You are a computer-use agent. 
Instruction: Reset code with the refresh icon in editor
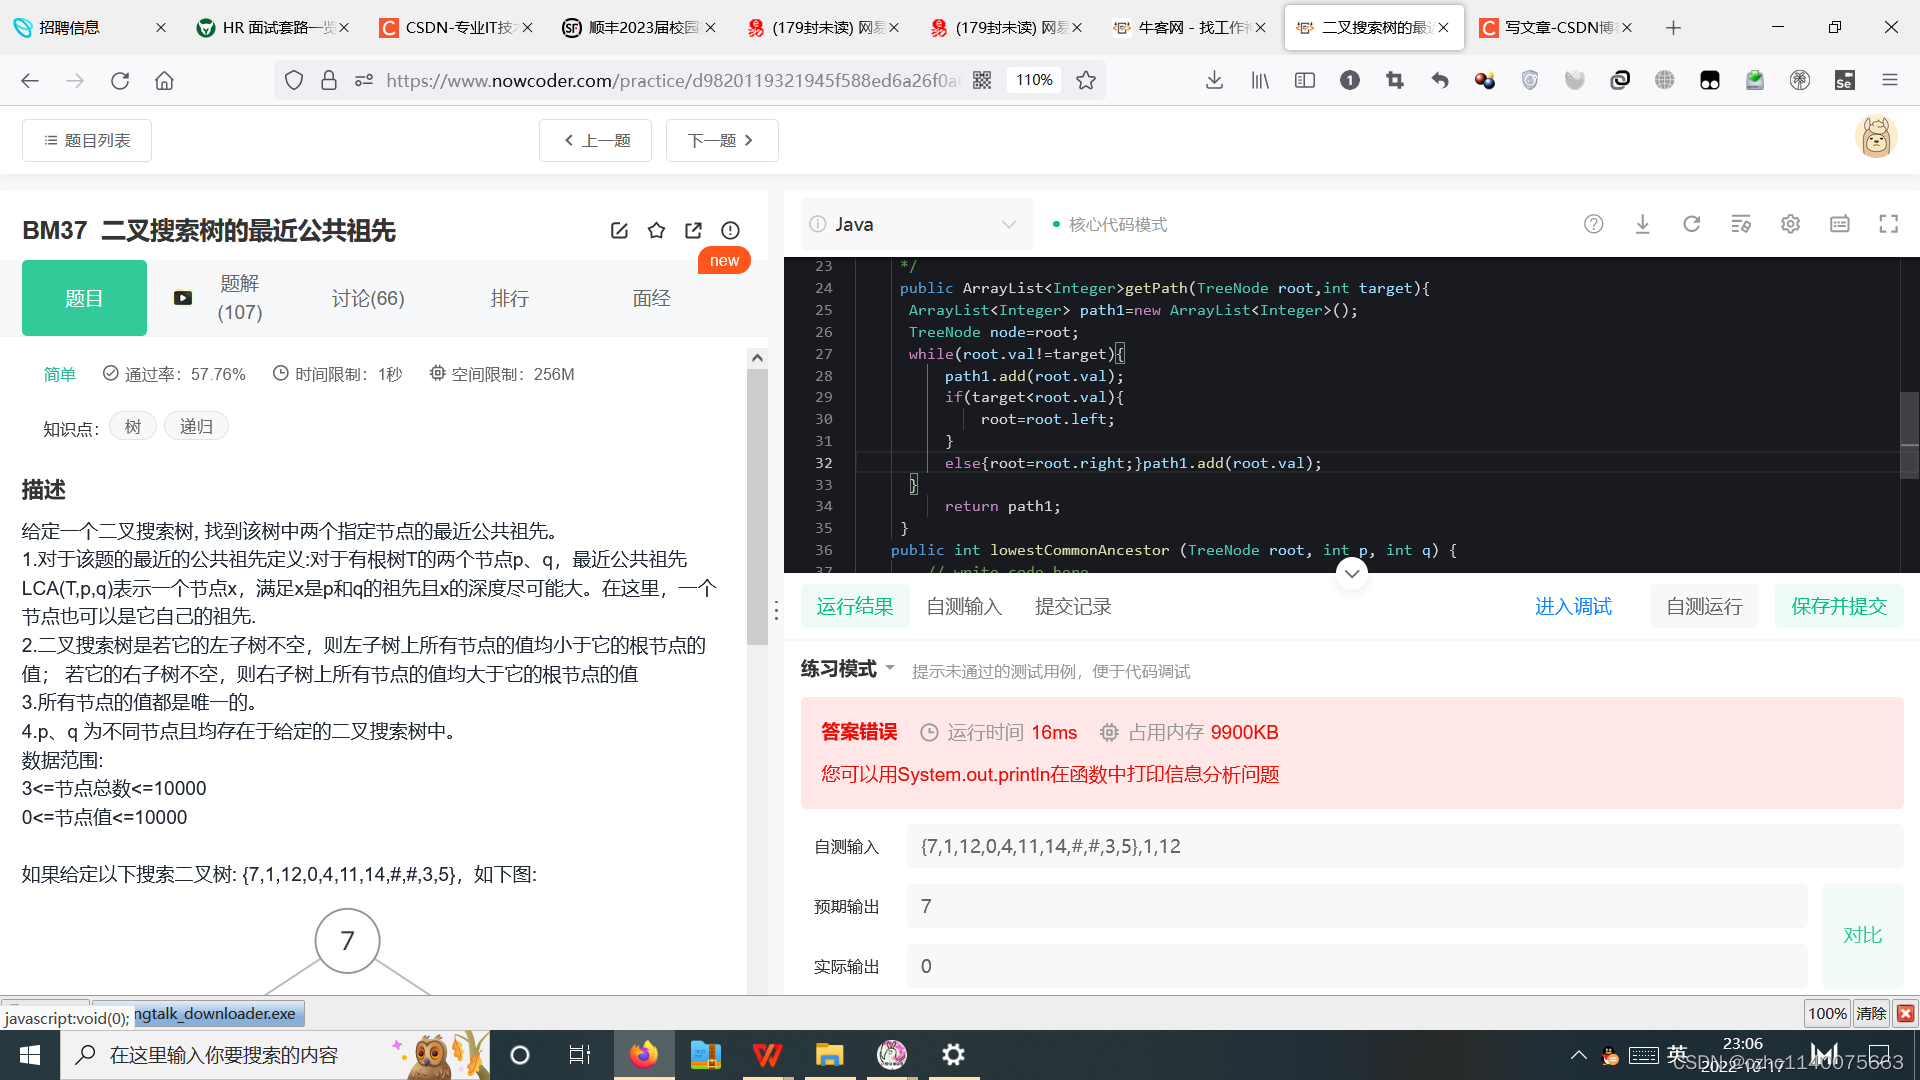point(1691,224)
